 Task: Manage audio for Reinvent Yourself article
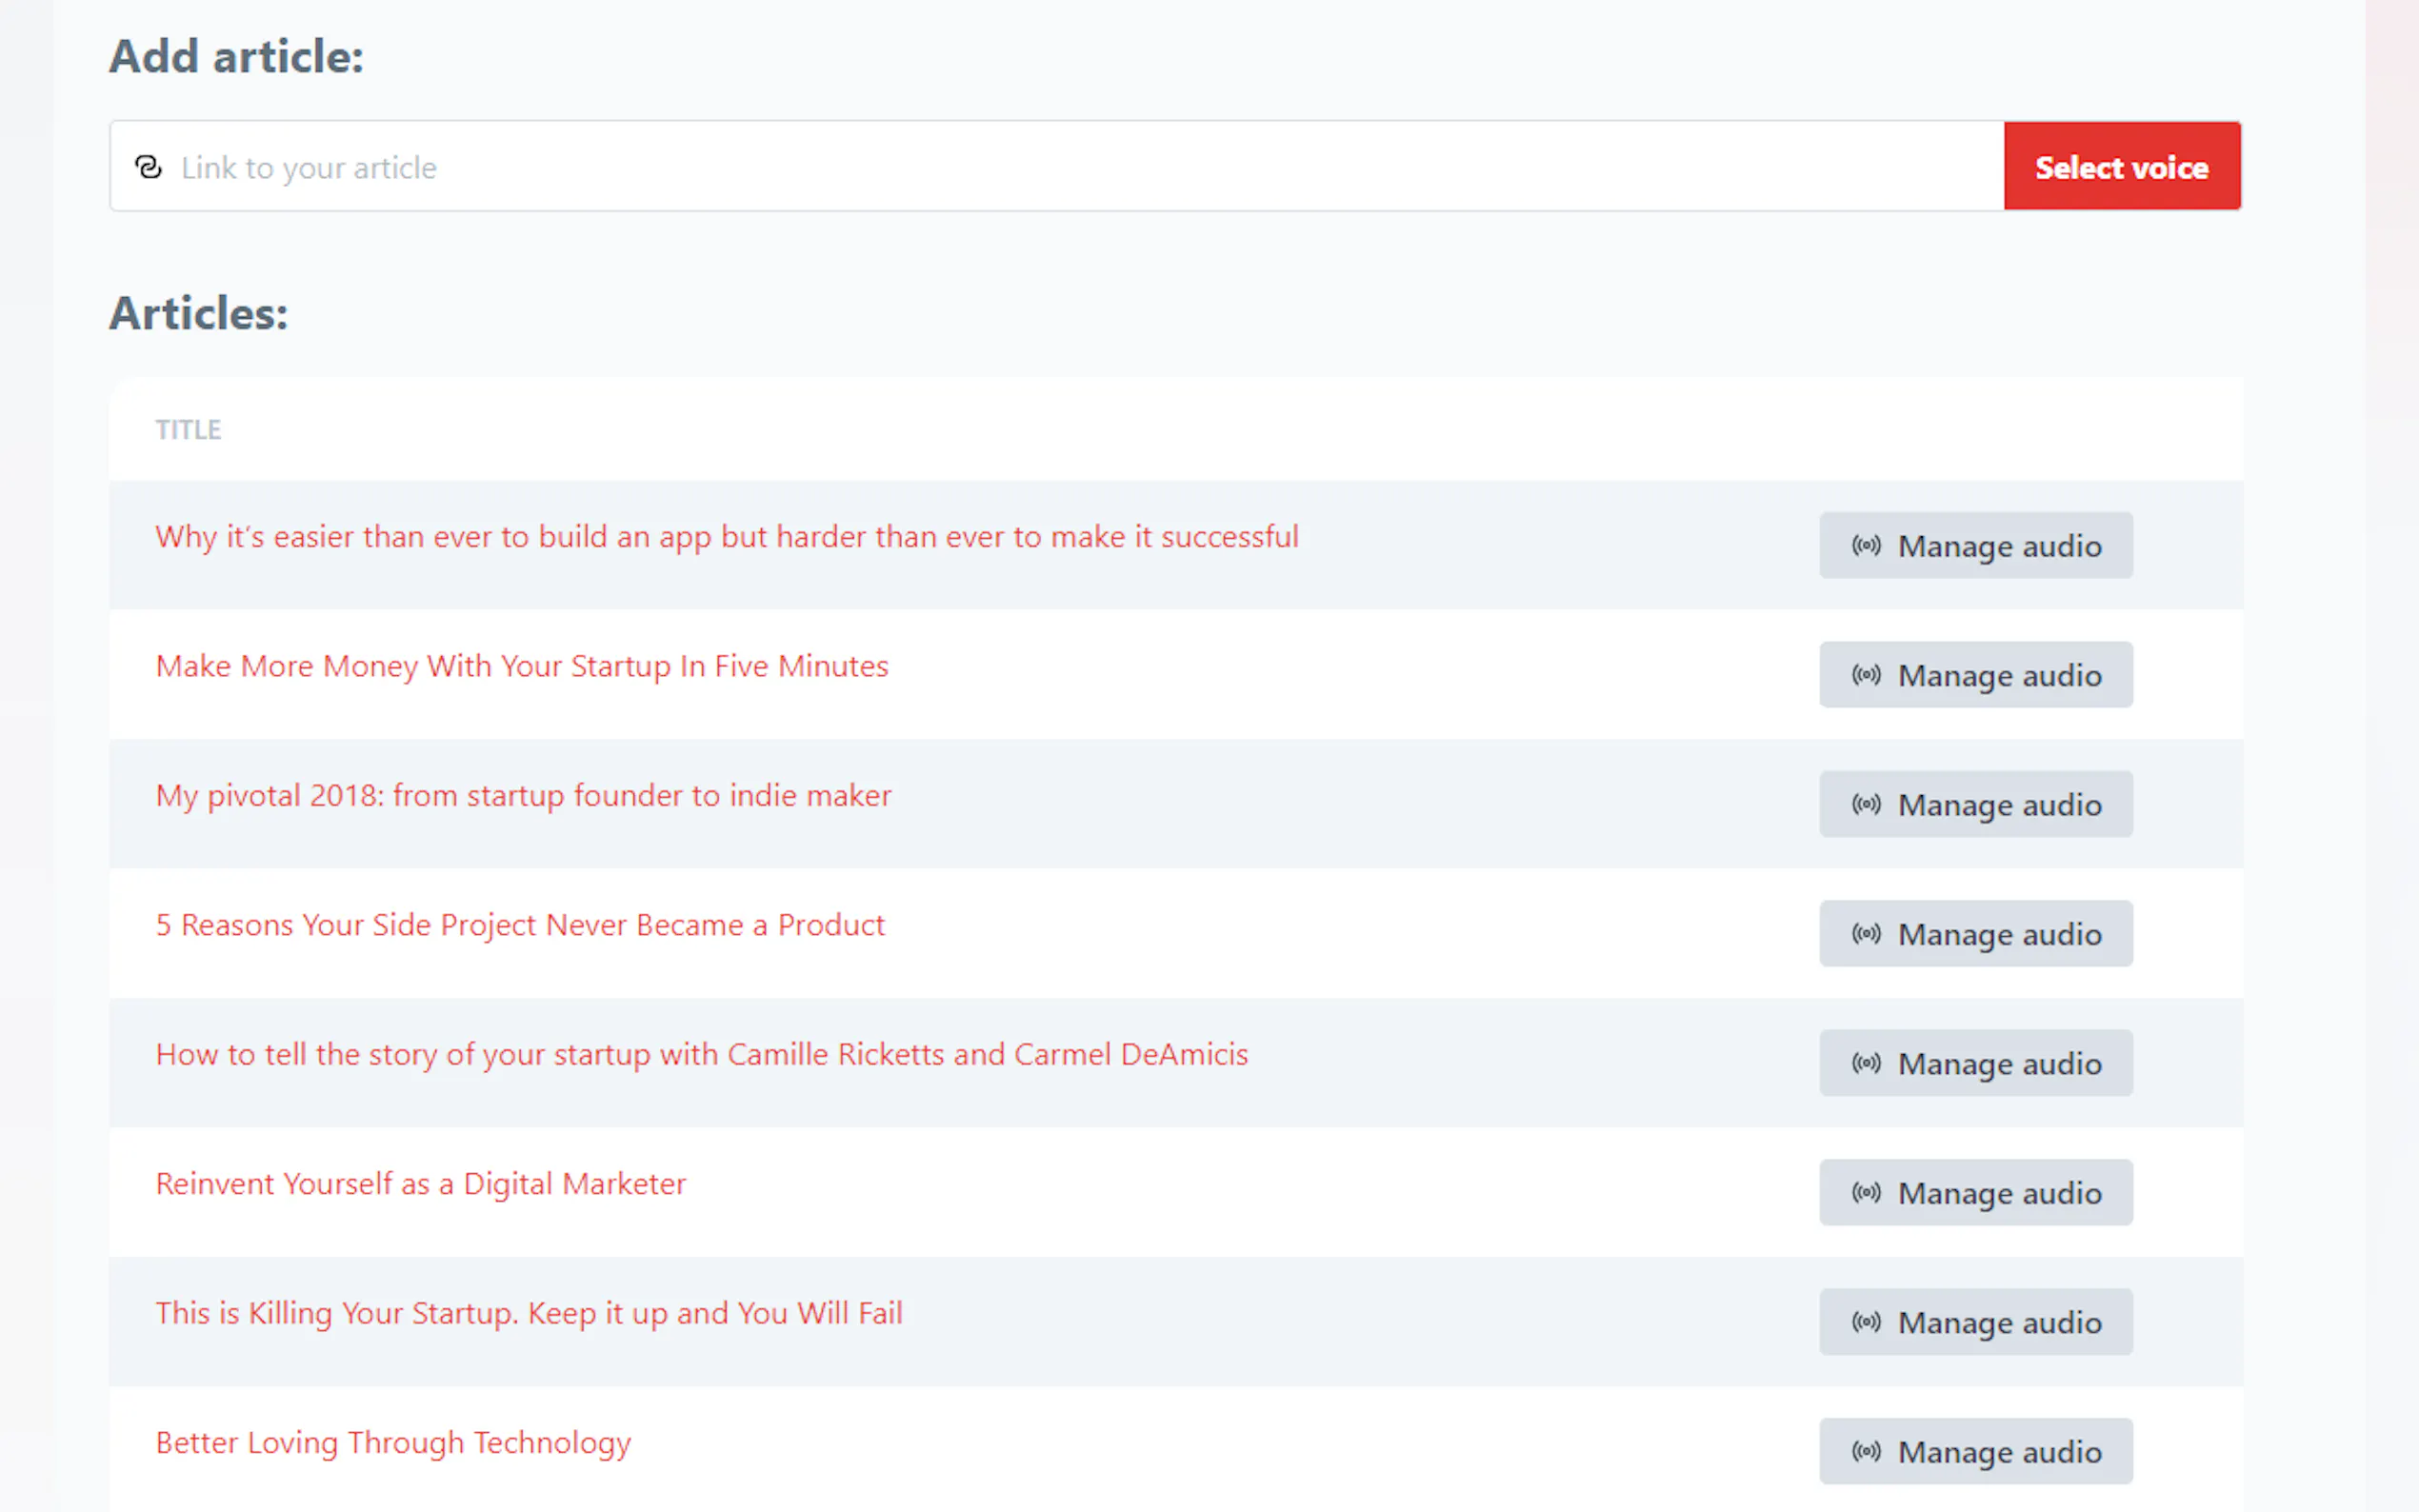(x=1975, y=1192)
